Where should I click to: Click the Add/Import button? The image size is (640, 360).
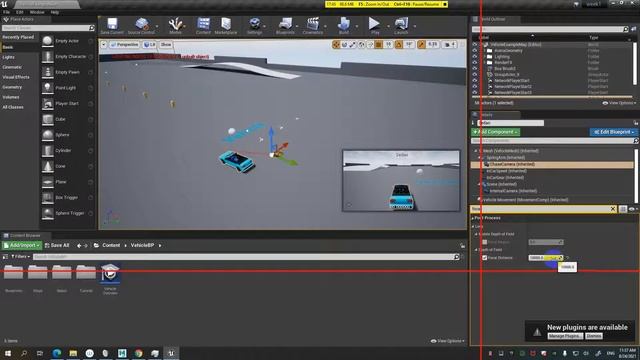[22, 245]
